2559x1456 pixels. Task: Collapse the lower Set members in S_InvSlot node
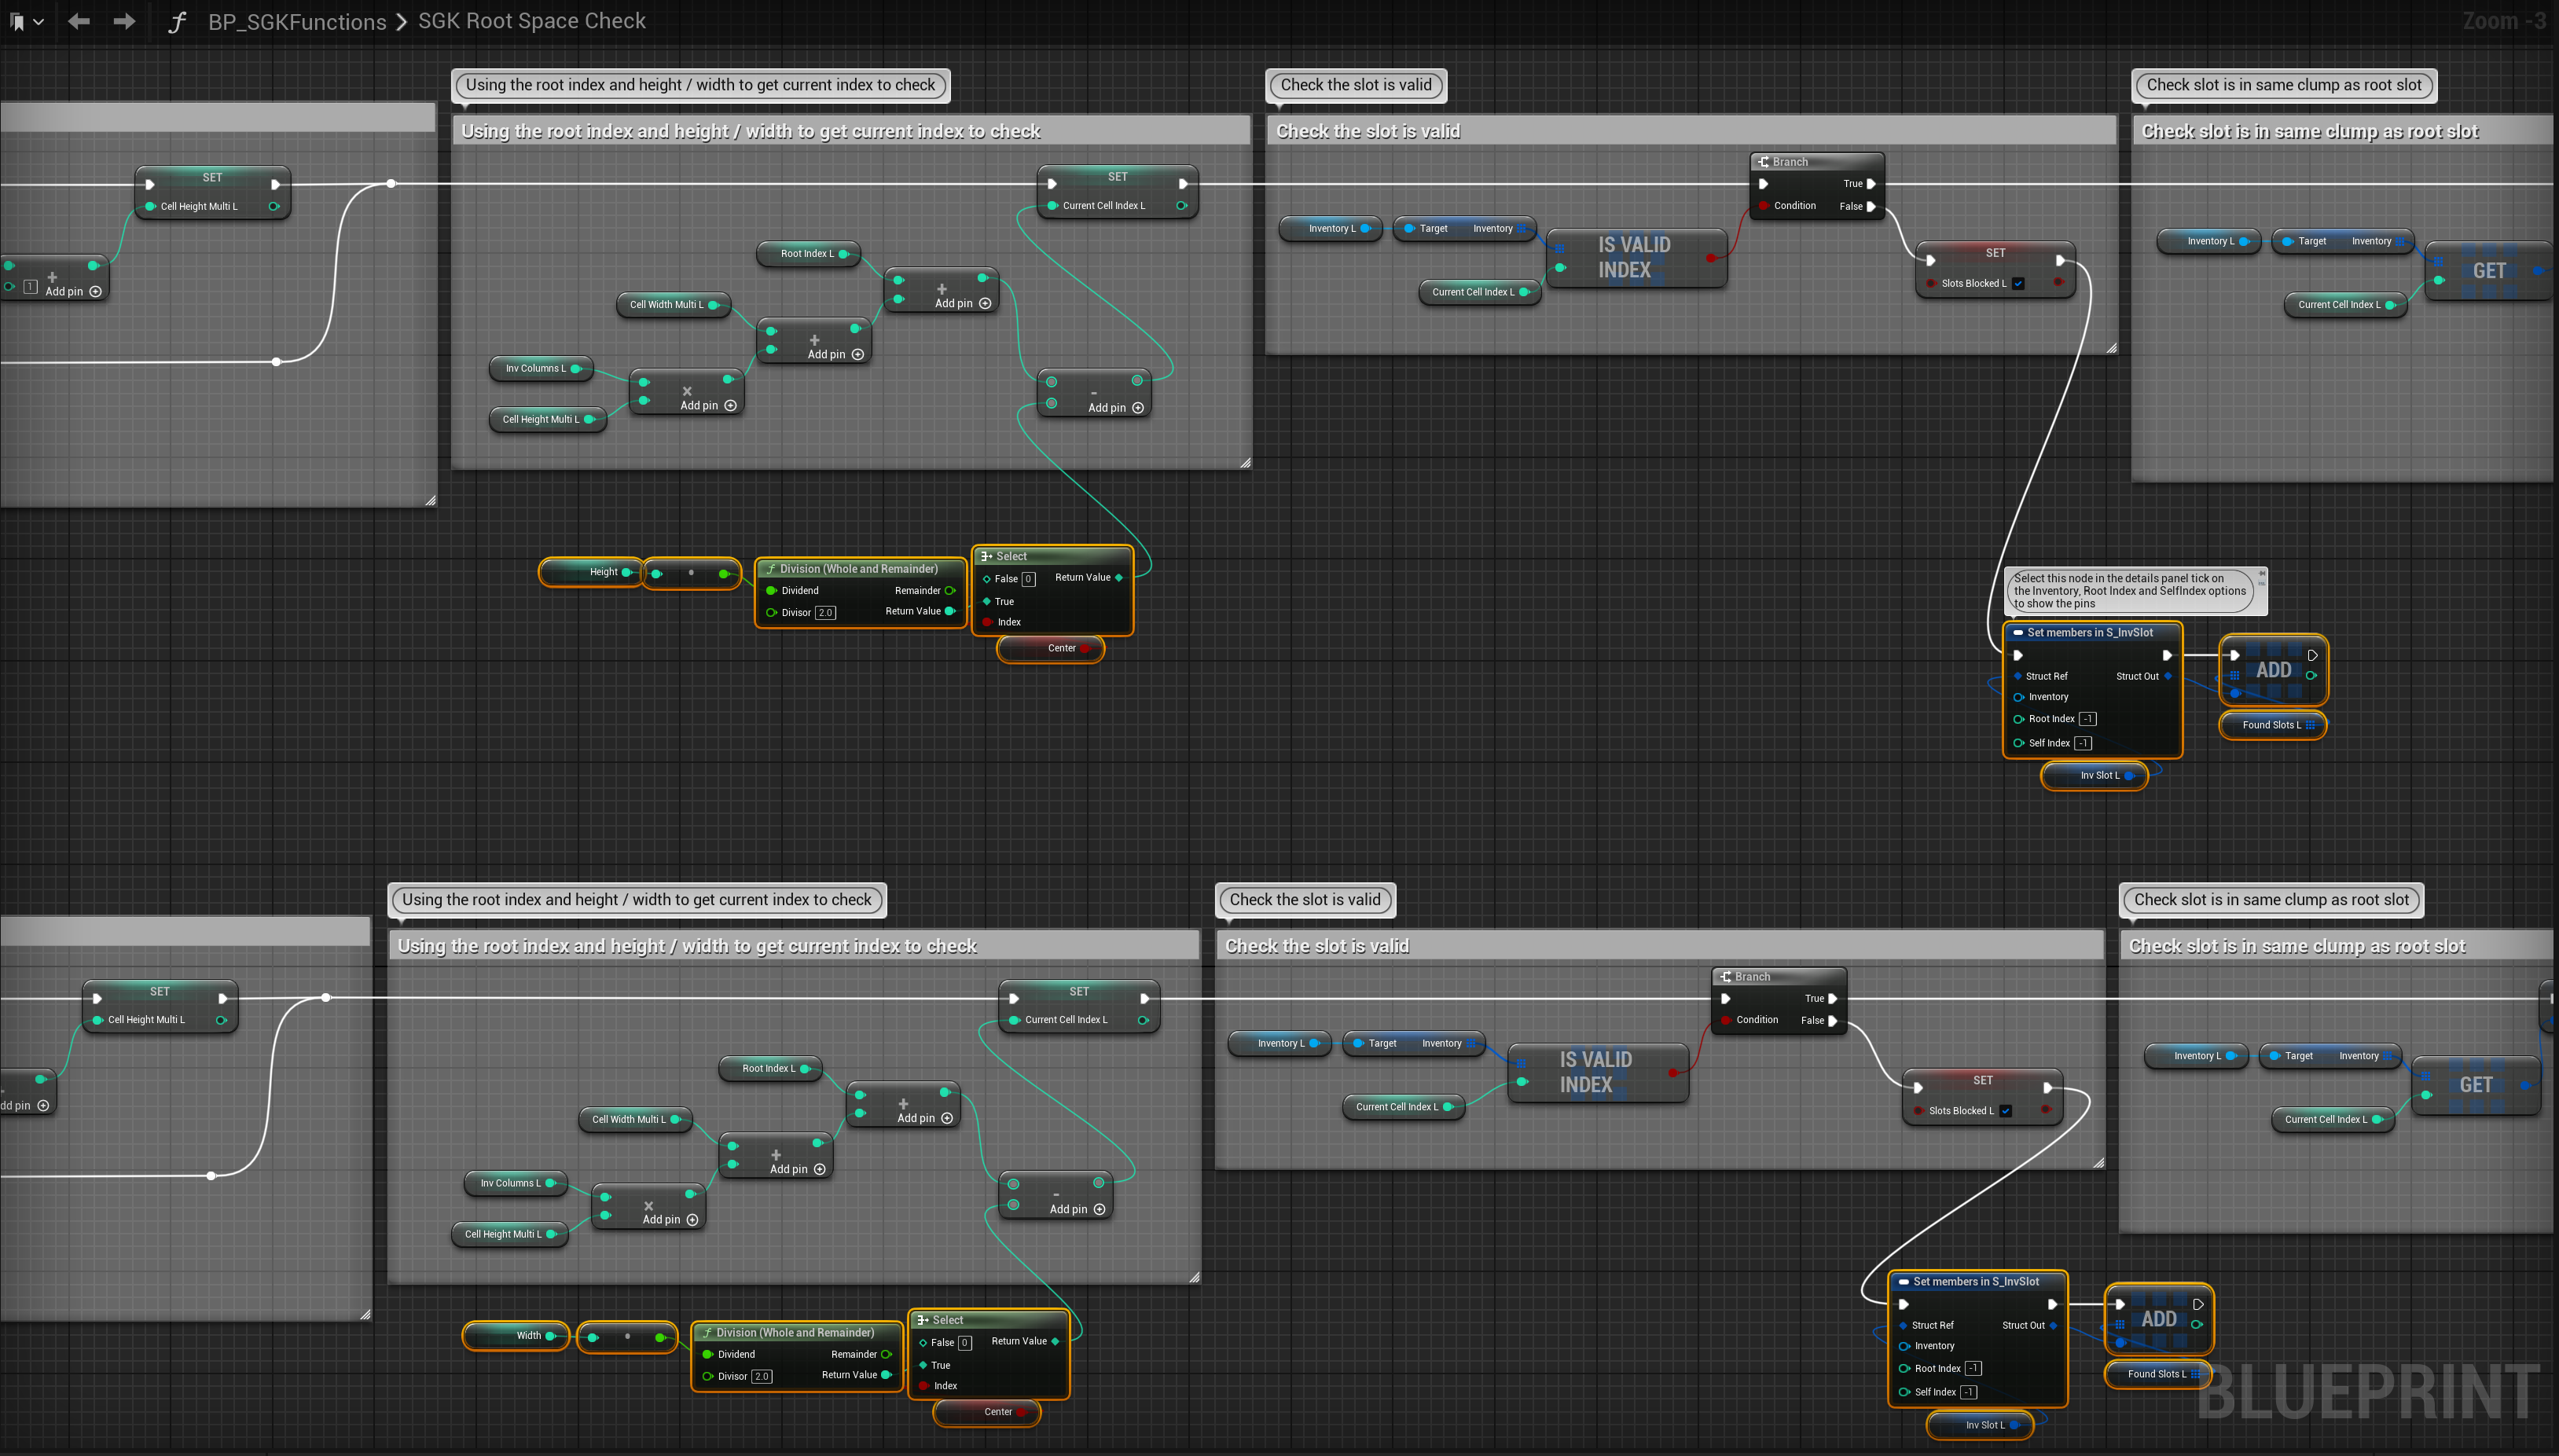[1904, 1282]
